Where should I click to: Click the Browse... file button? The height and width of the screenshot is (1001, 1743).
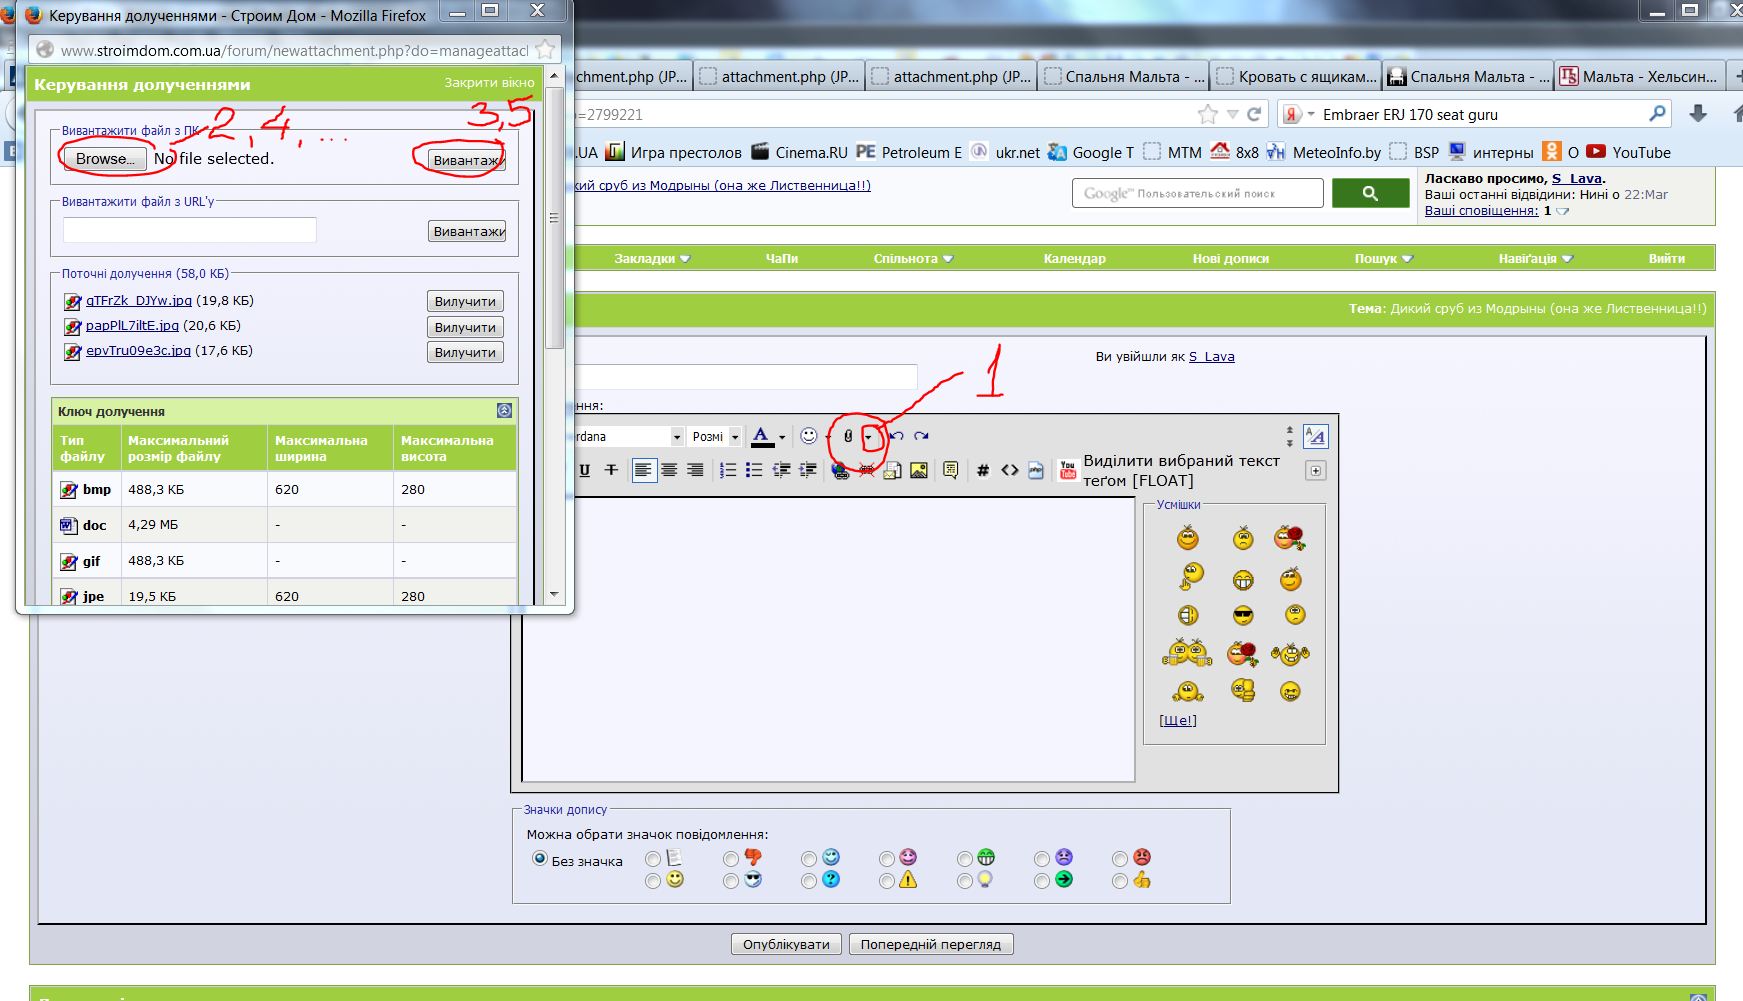point(105,158)
